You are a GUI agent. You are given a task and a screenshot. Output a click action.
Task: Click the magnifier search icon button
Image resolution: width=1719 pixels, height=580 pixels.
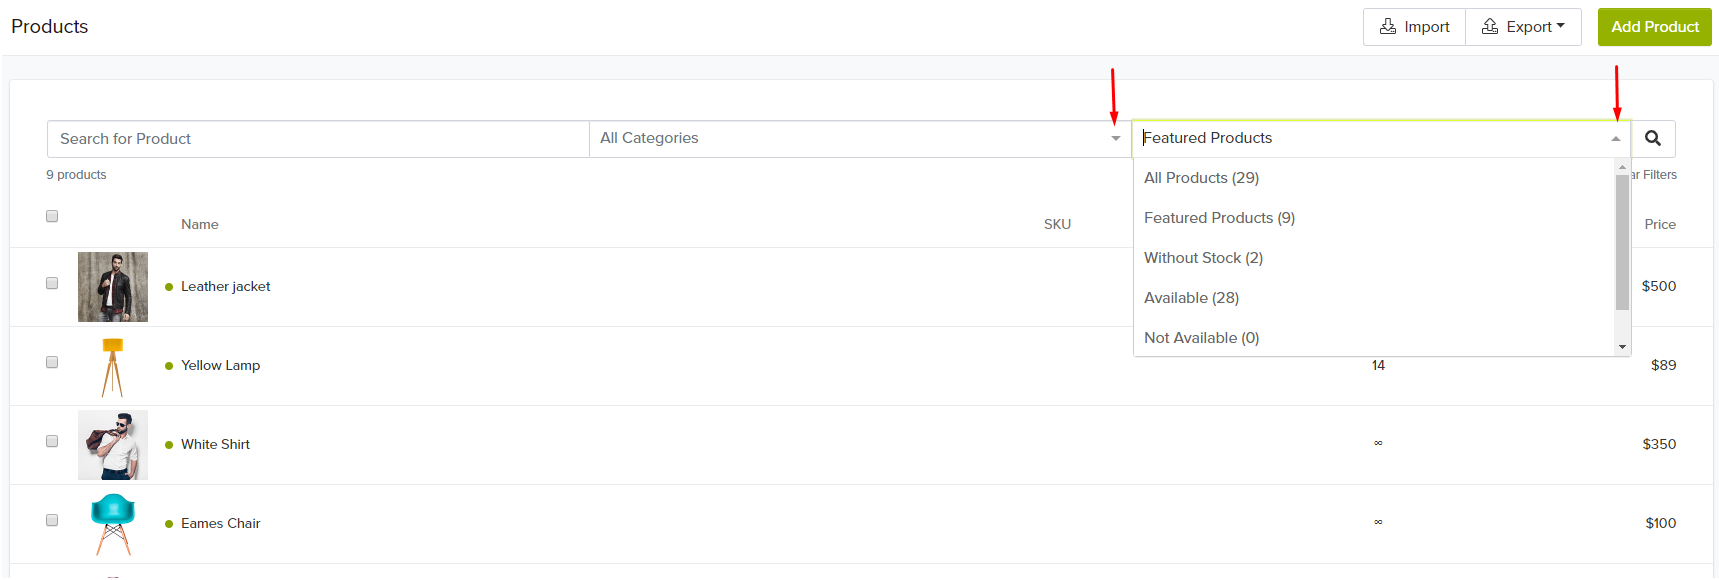coord(1653,138)
